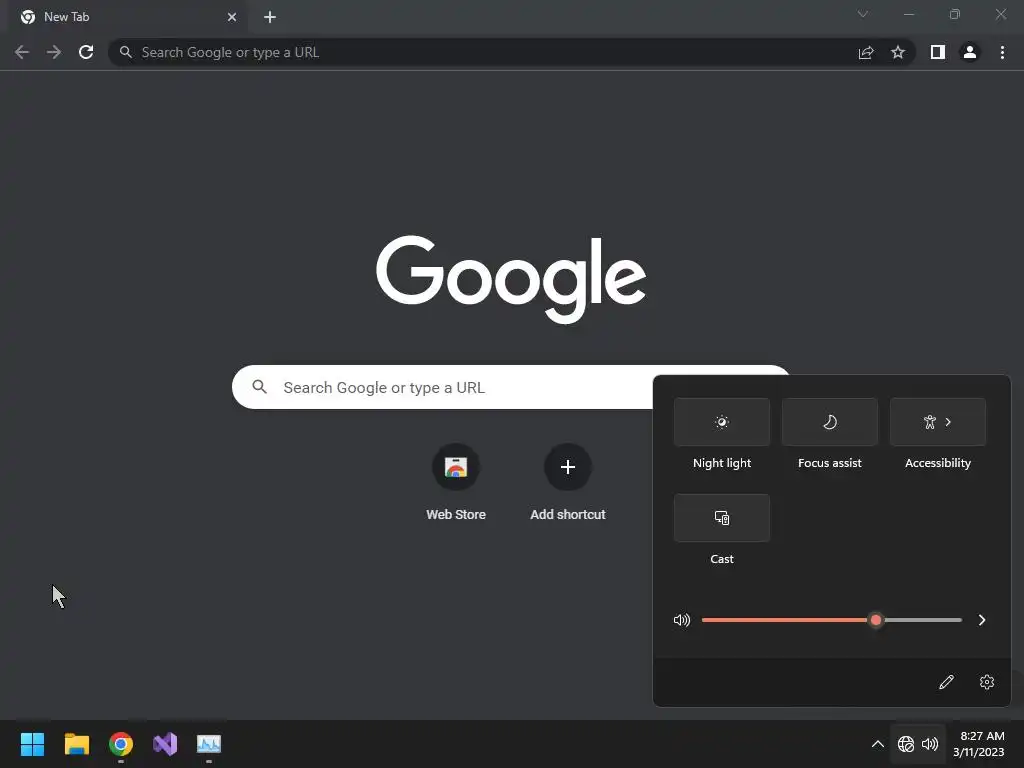Open the Chrome three-dot menu

(1002, 52)
